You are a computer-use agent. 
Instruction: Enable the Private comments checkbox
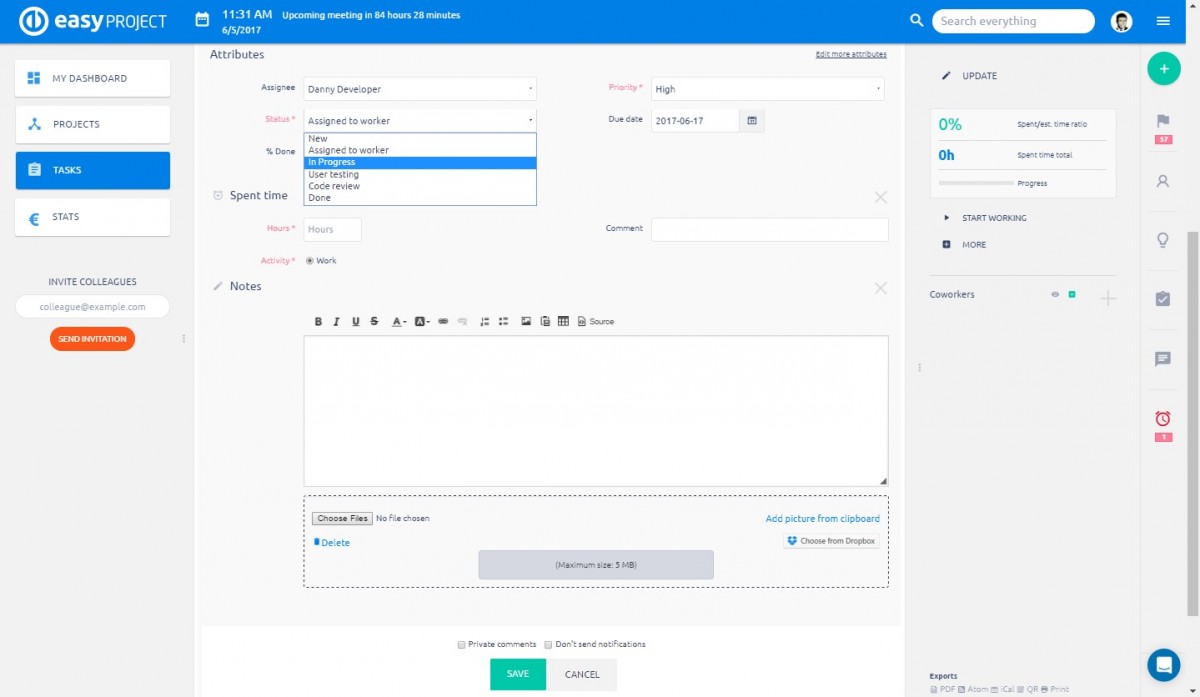pos(462,645)
